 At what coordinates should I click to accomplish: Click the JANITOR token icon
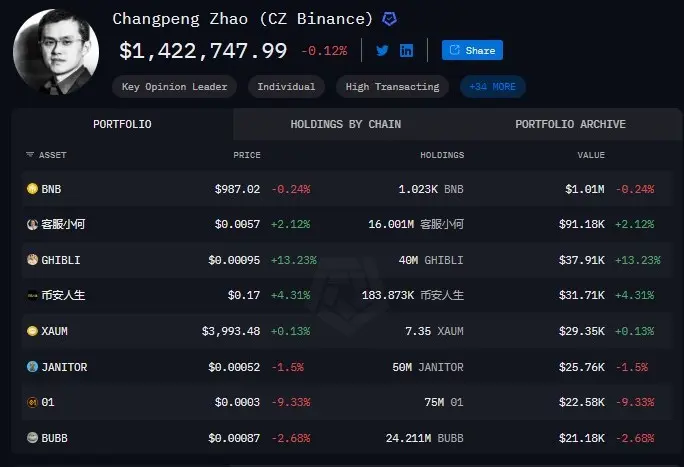(x=32, y=367)
